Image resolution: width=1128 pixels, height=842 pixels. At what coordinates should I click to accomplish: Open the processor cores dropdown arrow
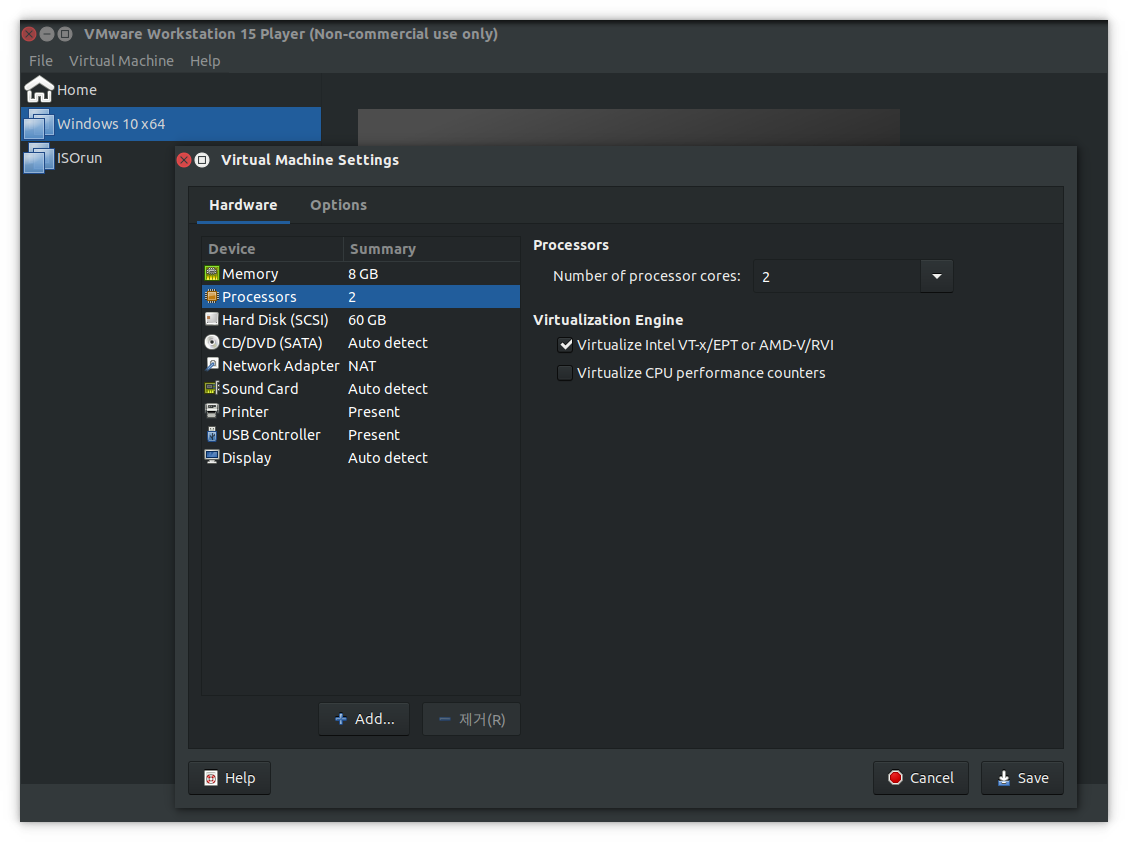pos(937,276)
